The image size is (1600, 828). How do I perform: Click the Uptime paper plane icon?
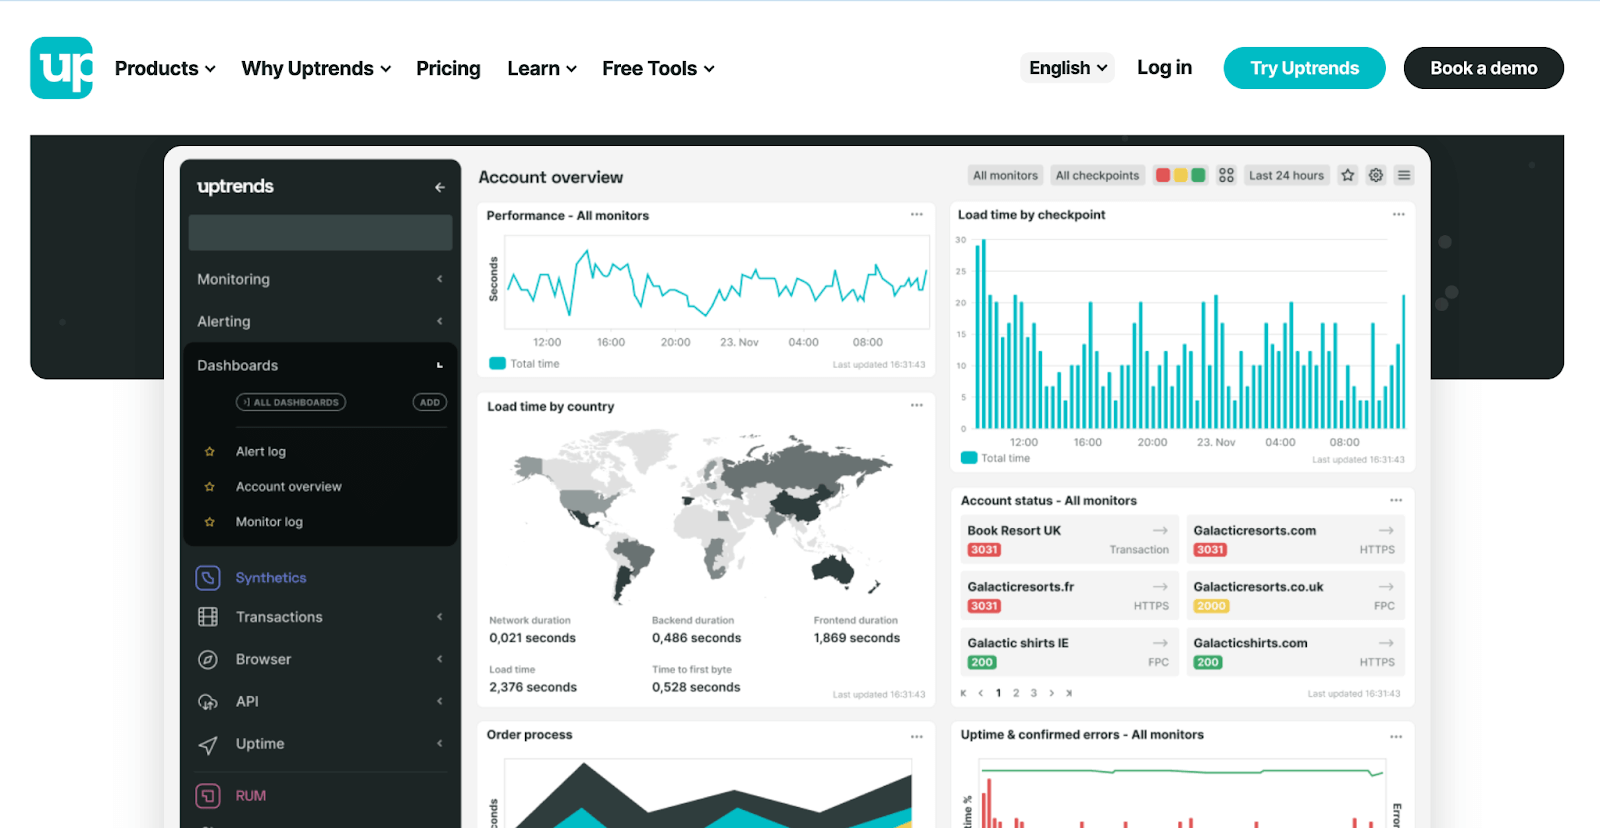point(208,745)
